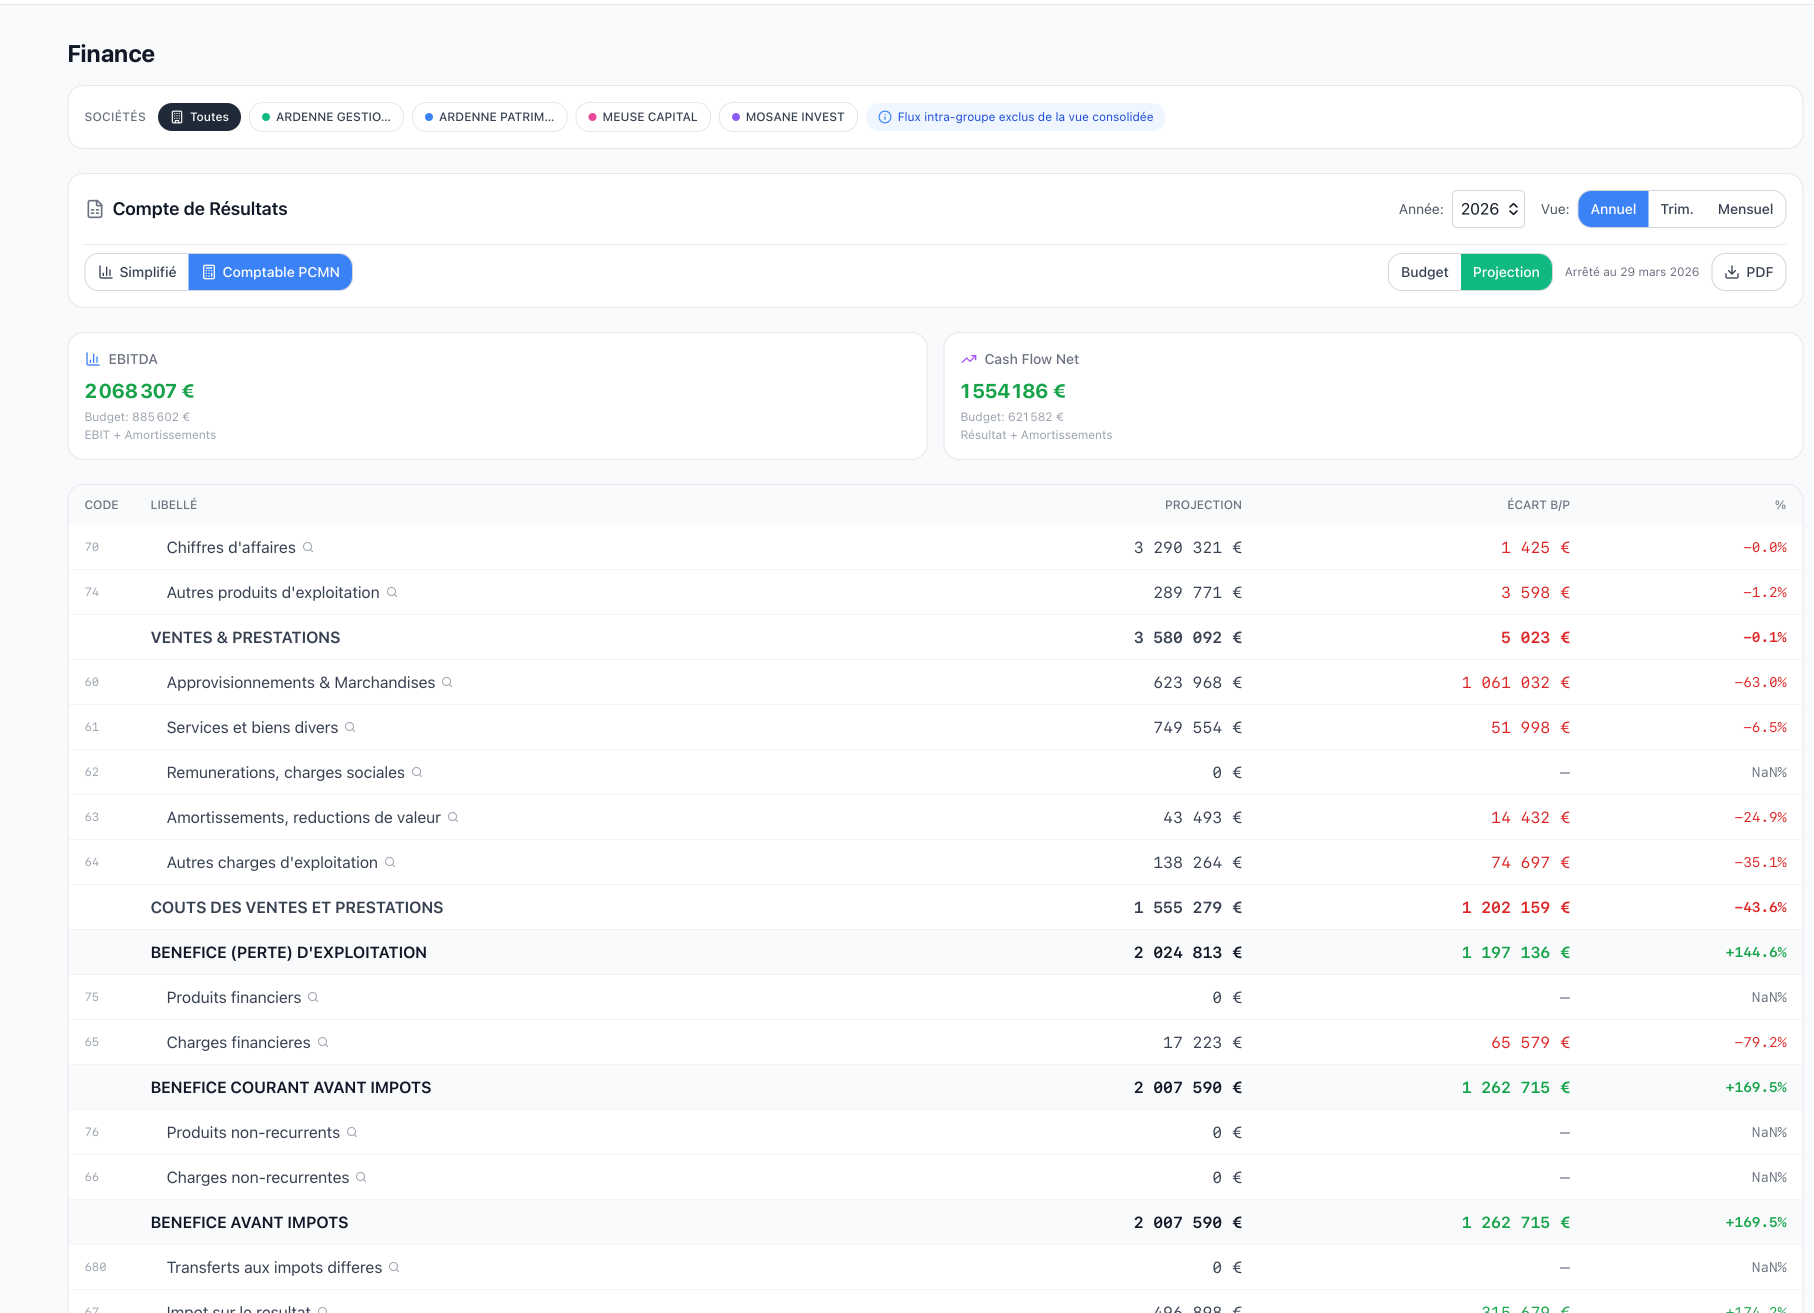Open the Année 2026 dropdown
This screenshot has width=1814, height=1313.
tap(1488, 209)
